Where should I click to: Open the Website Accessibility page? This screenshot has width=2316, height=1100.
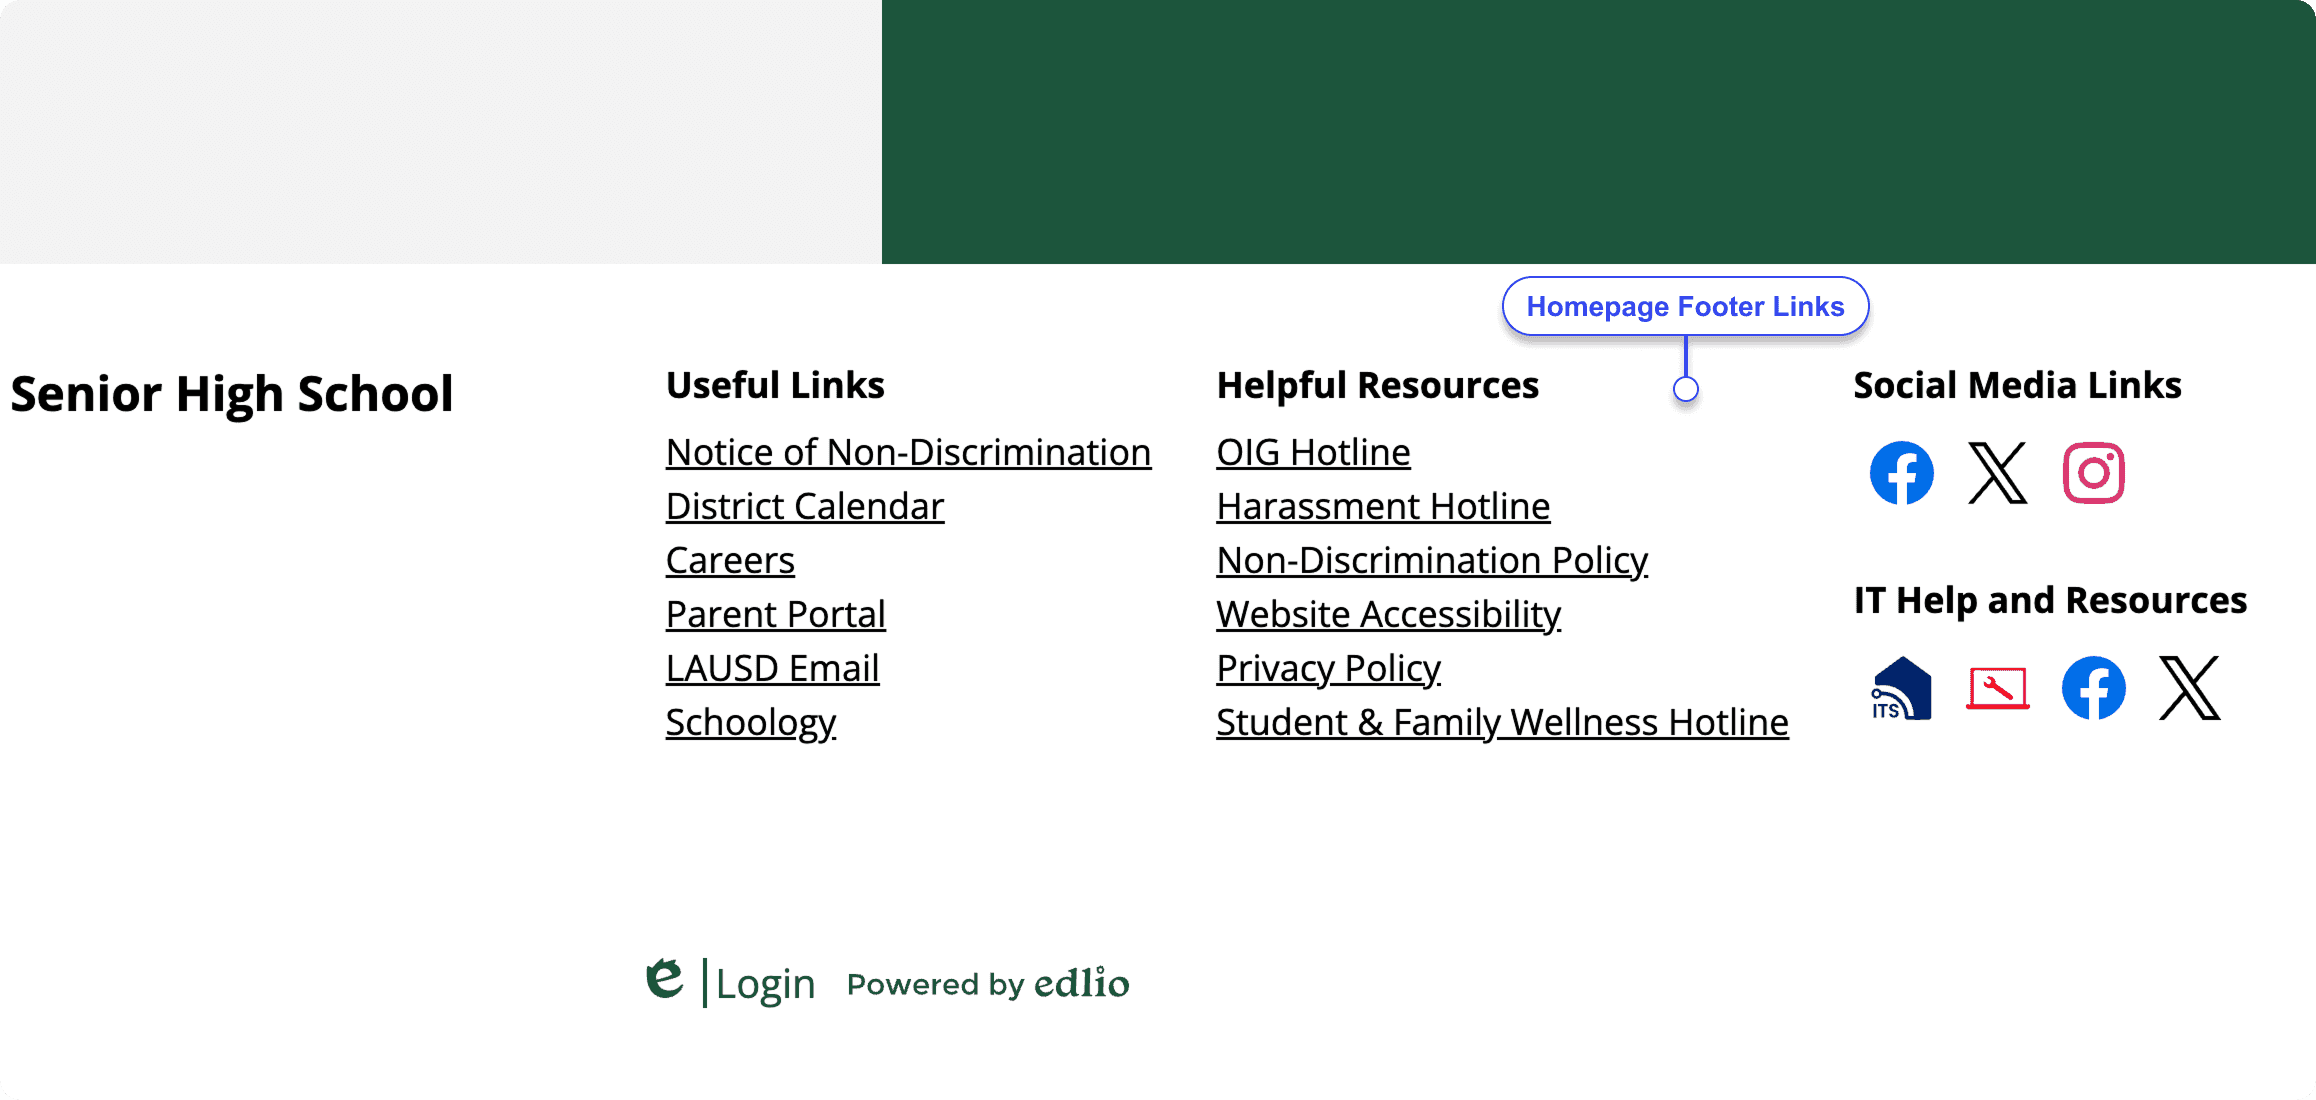[x=1388, y=614]
